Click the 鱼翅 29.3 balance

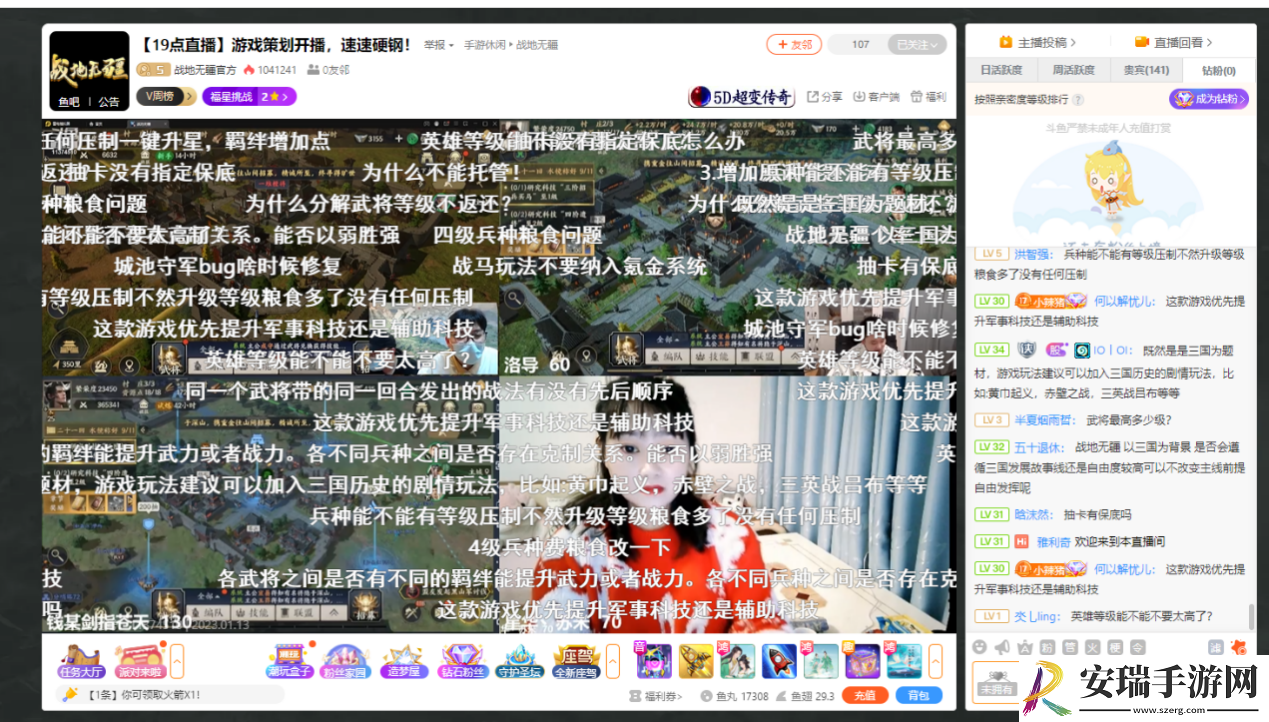(x=805, y=695)
